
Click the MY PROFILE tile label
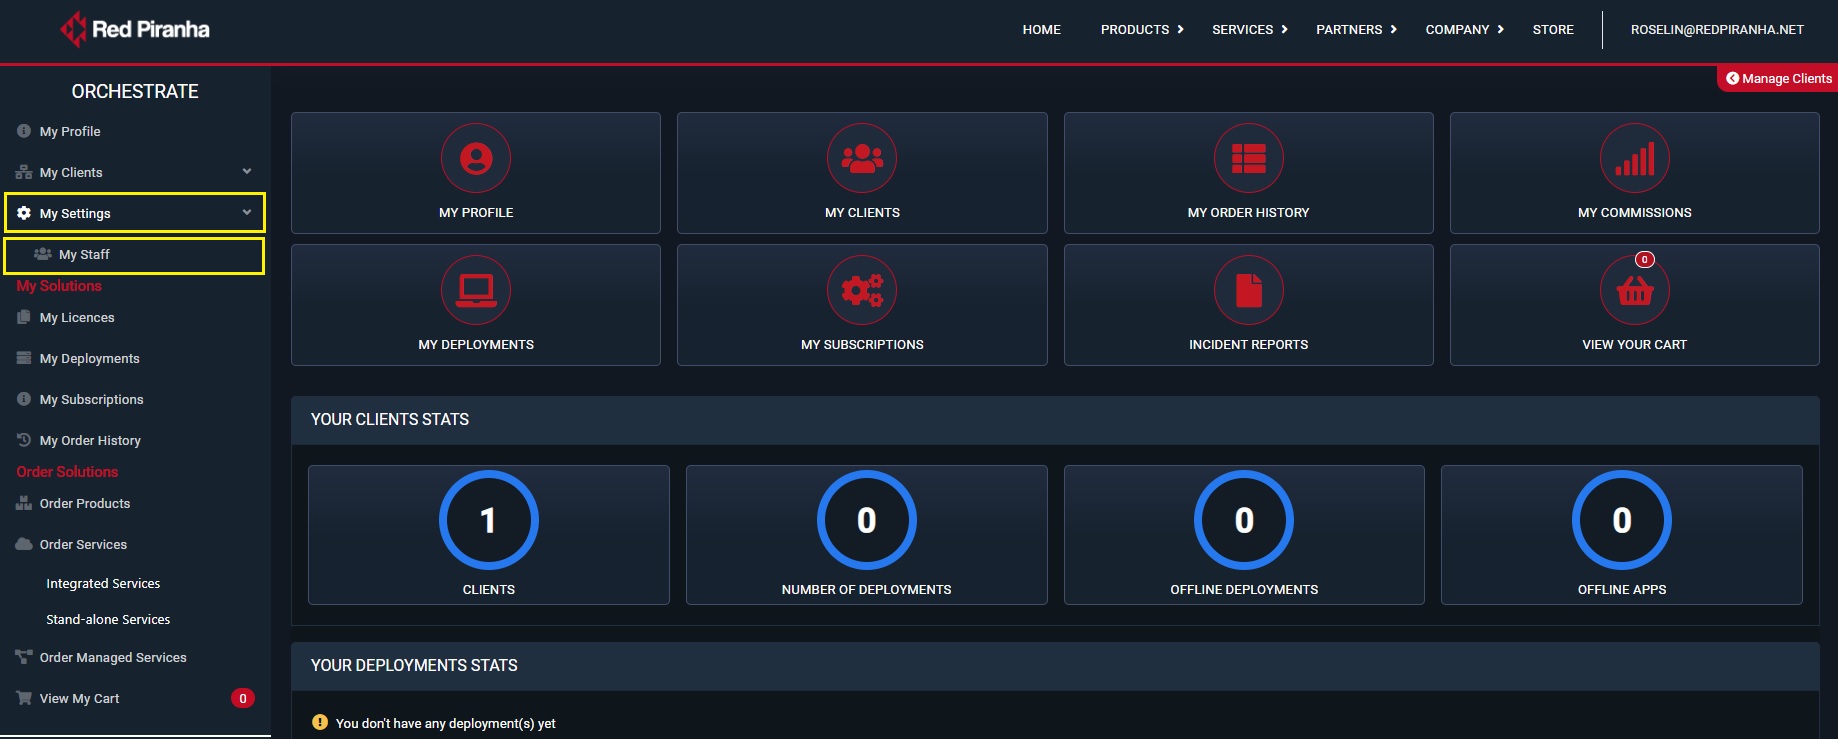pos(476,213)
